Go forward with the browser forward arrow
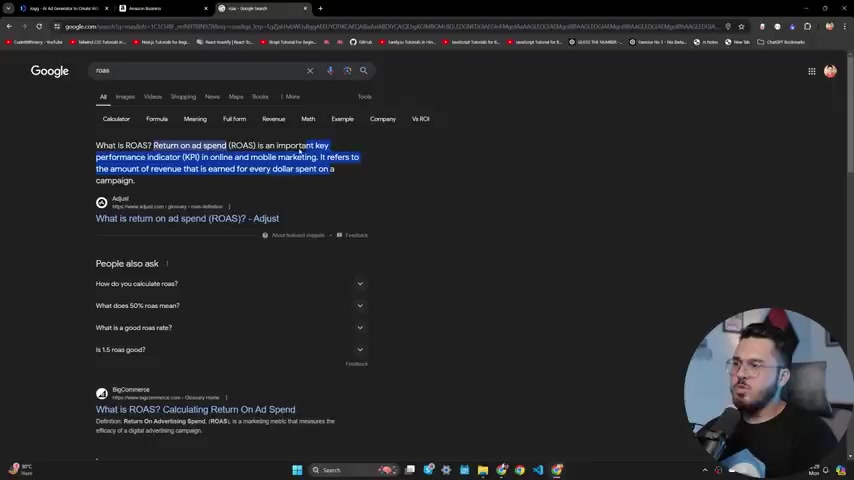The image size is (854, 480). click(25, 26)
